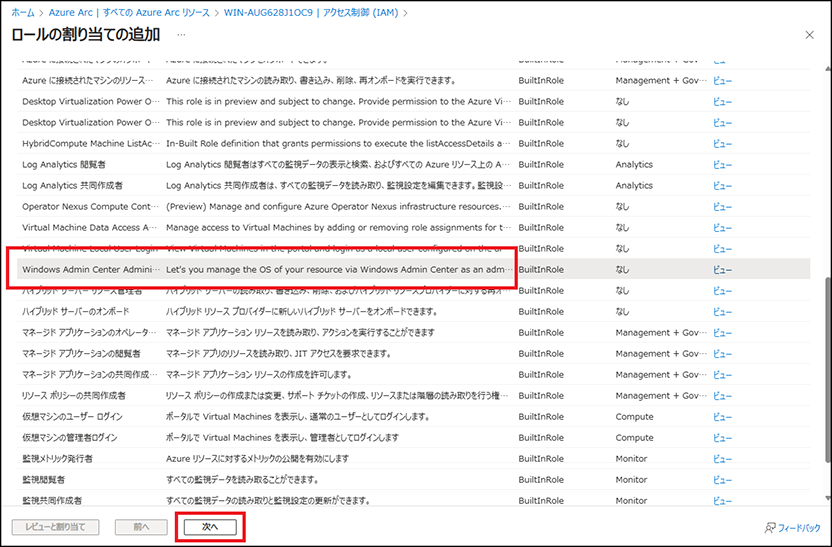Select Virtual Machine Local User Login role

[x=413, y=248]
